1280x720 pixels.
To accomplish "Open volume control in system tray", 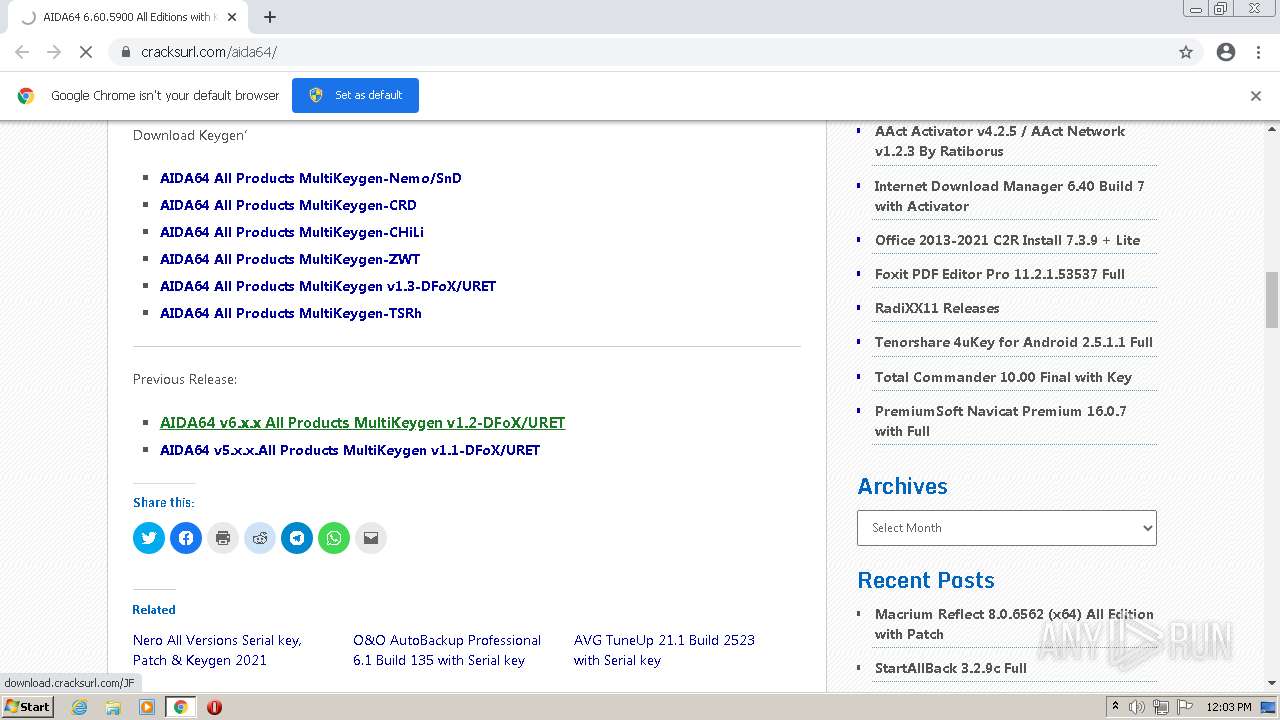I will point(1138,707).
